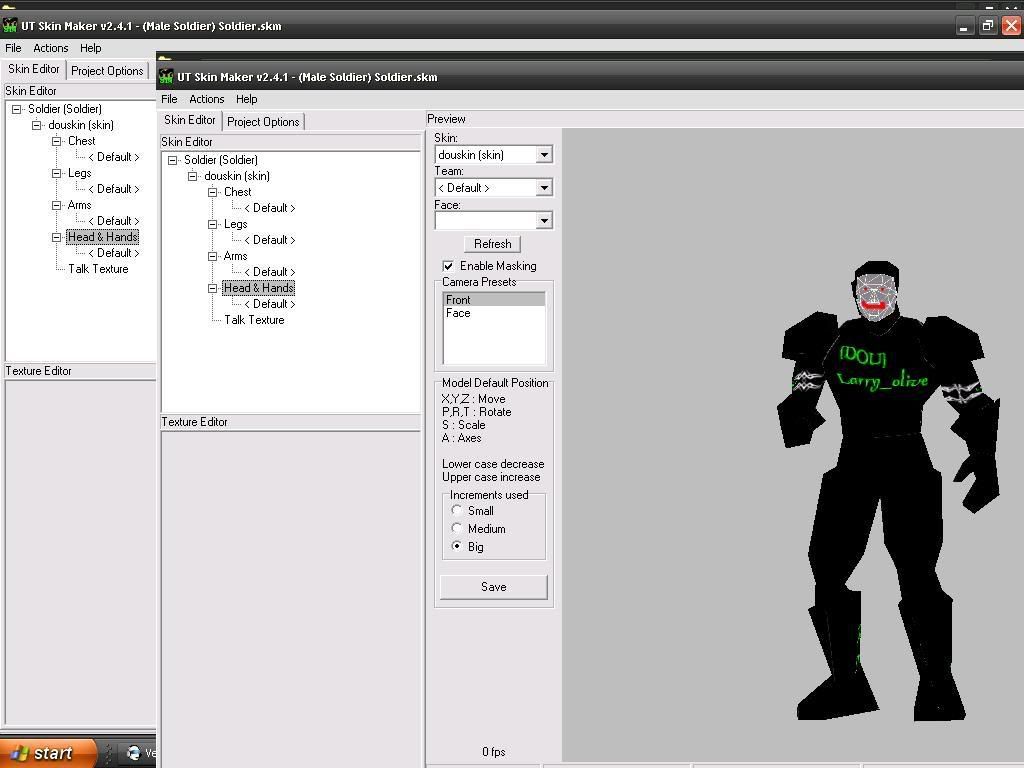Close the back UT Skin Maker window
The height and width of the screenshot is (768, 1024).
tap(1011, 25)
